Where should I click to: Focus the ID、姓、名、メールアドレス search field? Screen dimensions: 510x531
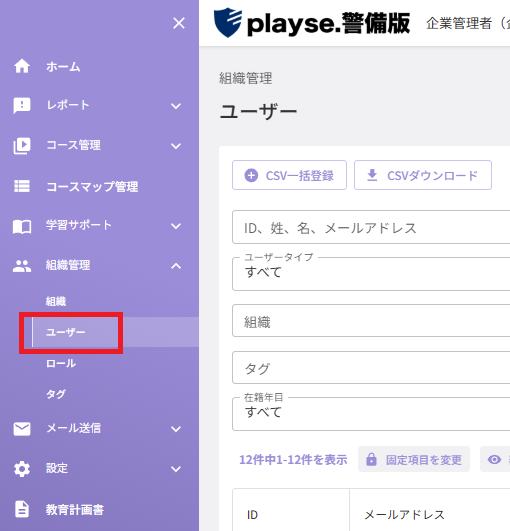[x=371, y=227]
